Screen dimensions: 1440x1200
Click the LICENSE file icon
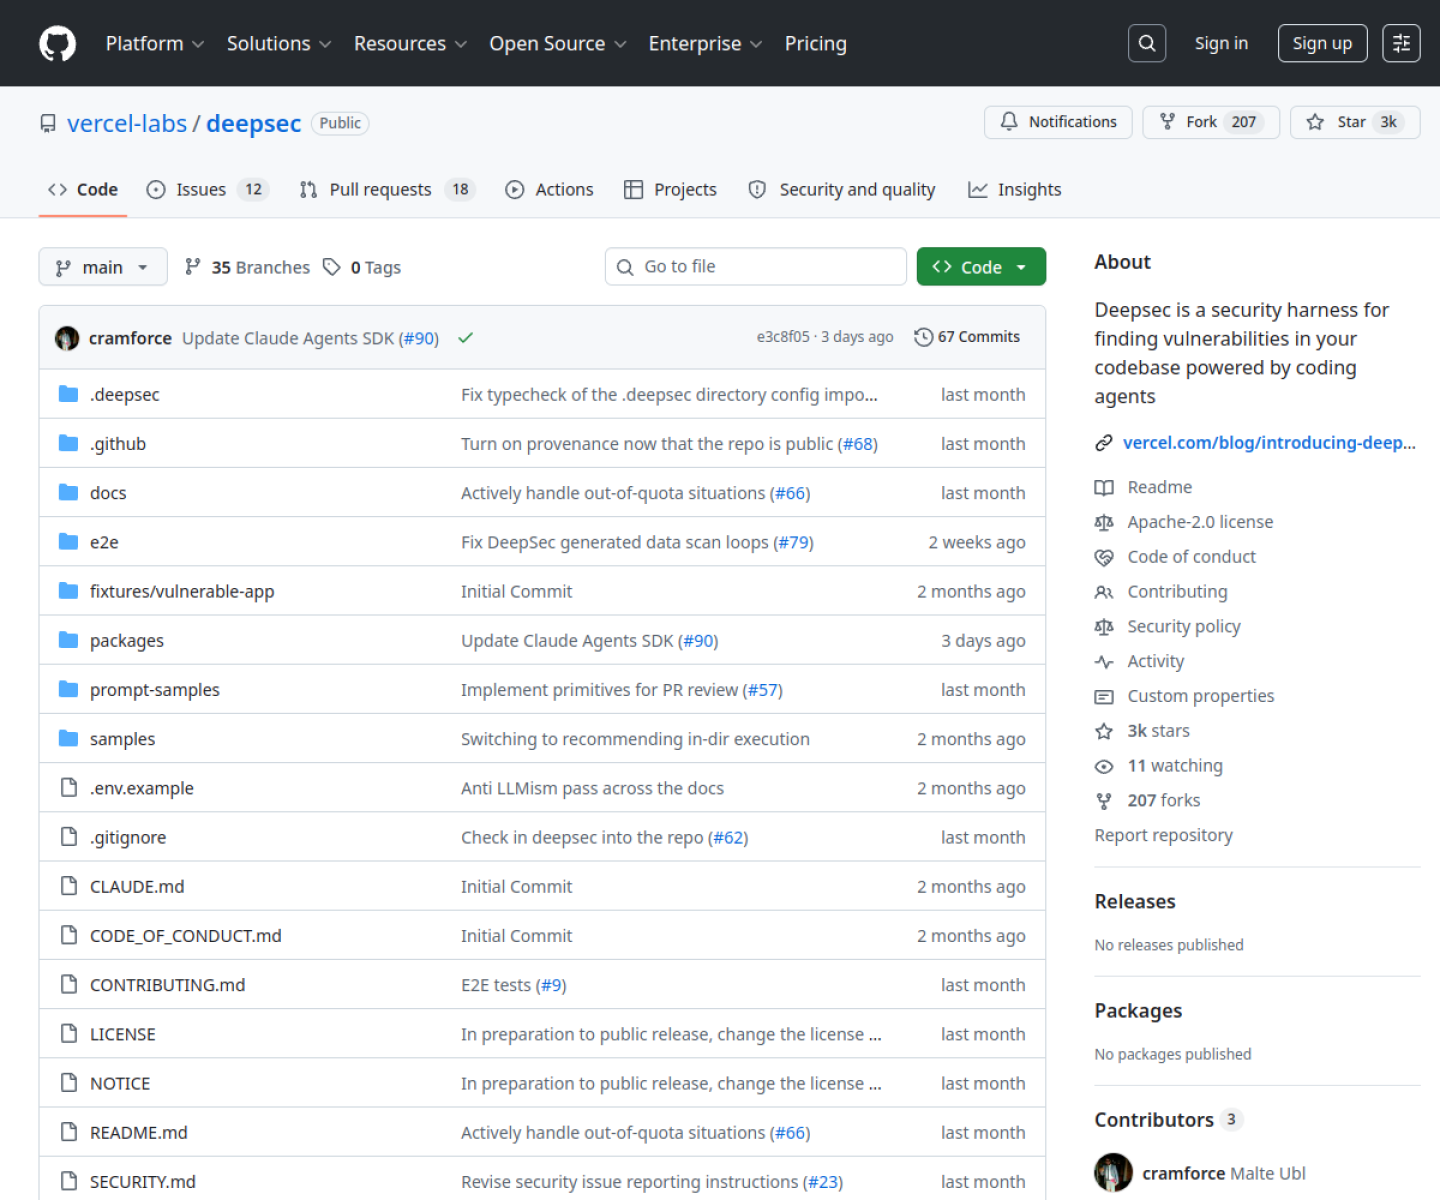68,1033
